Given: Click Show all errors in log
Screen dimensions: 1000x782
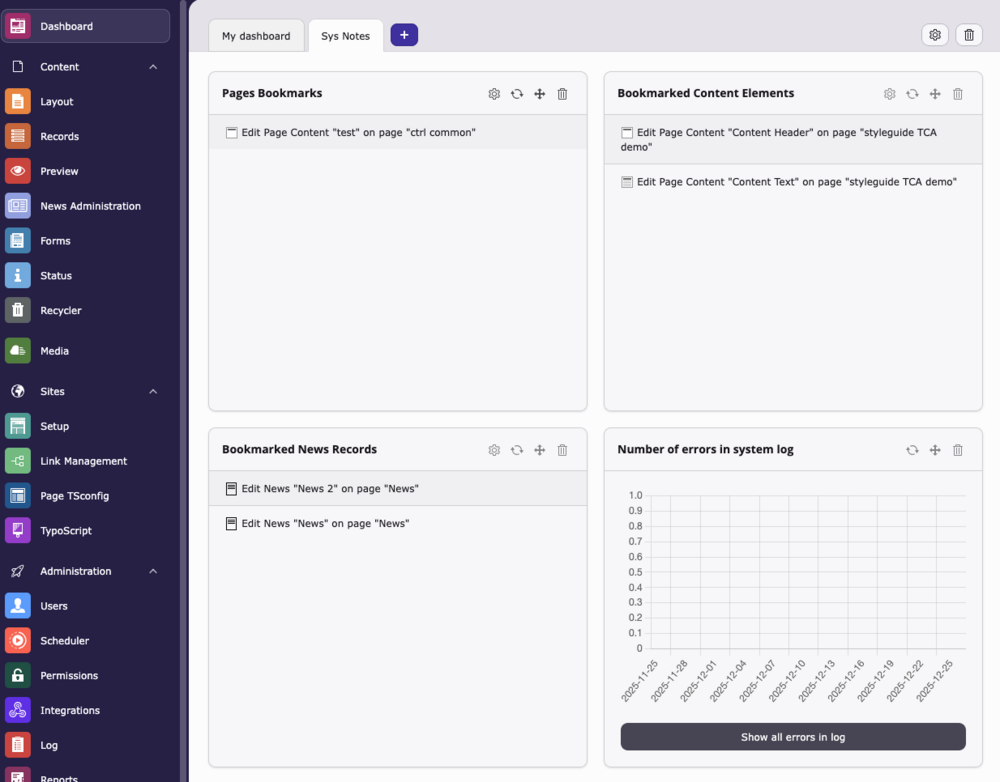Looking at the screenshot, I should click(x=793, y=737).
